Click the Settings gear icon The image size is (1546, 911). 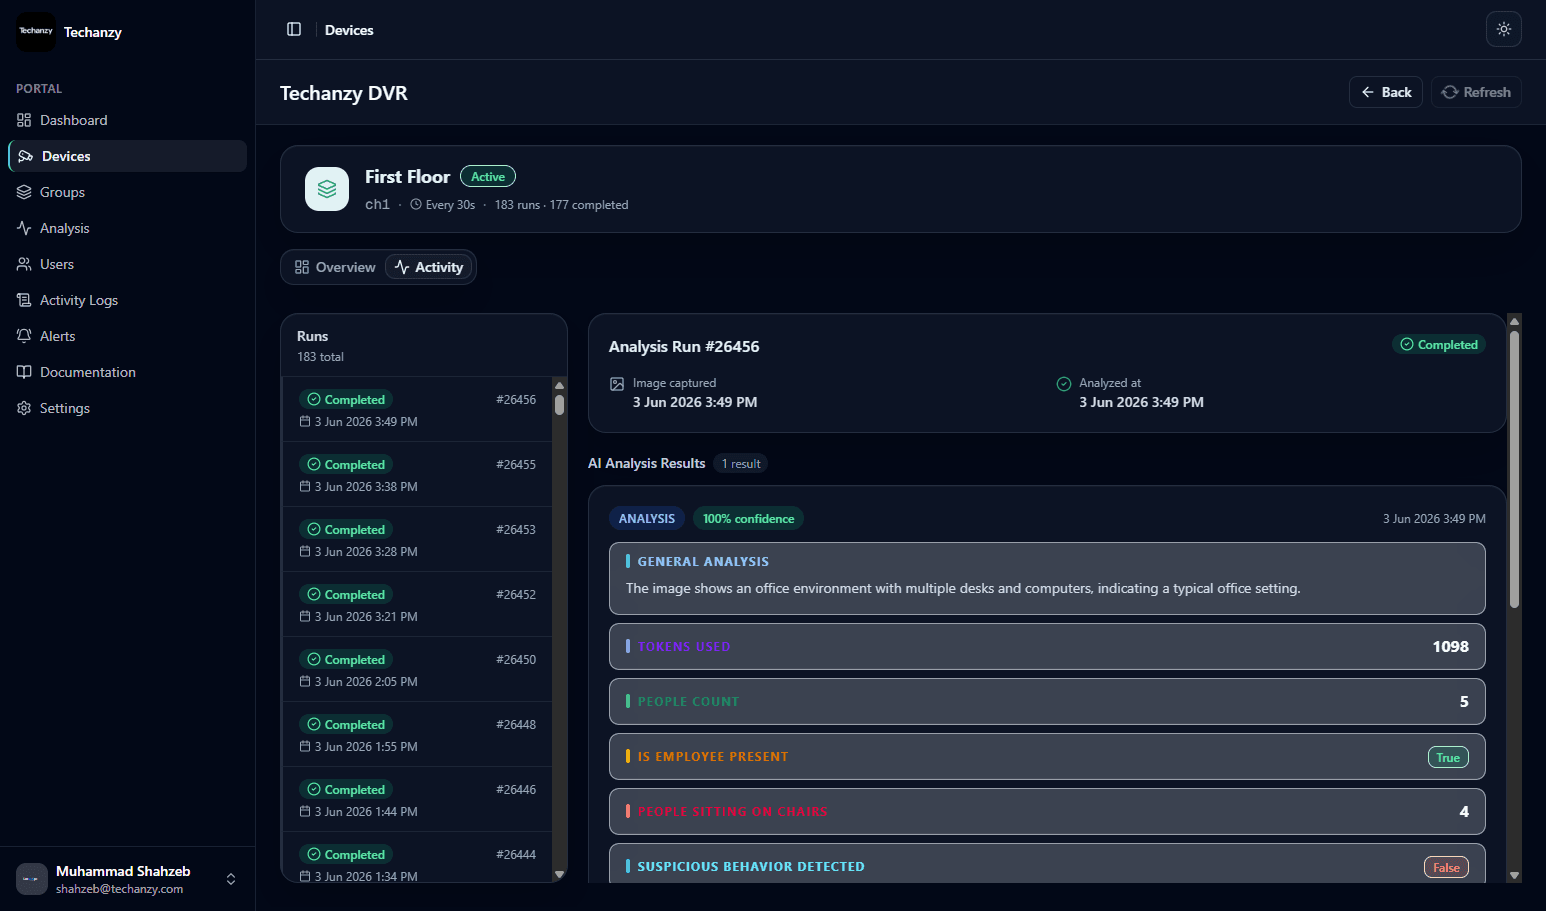[24, 408]
